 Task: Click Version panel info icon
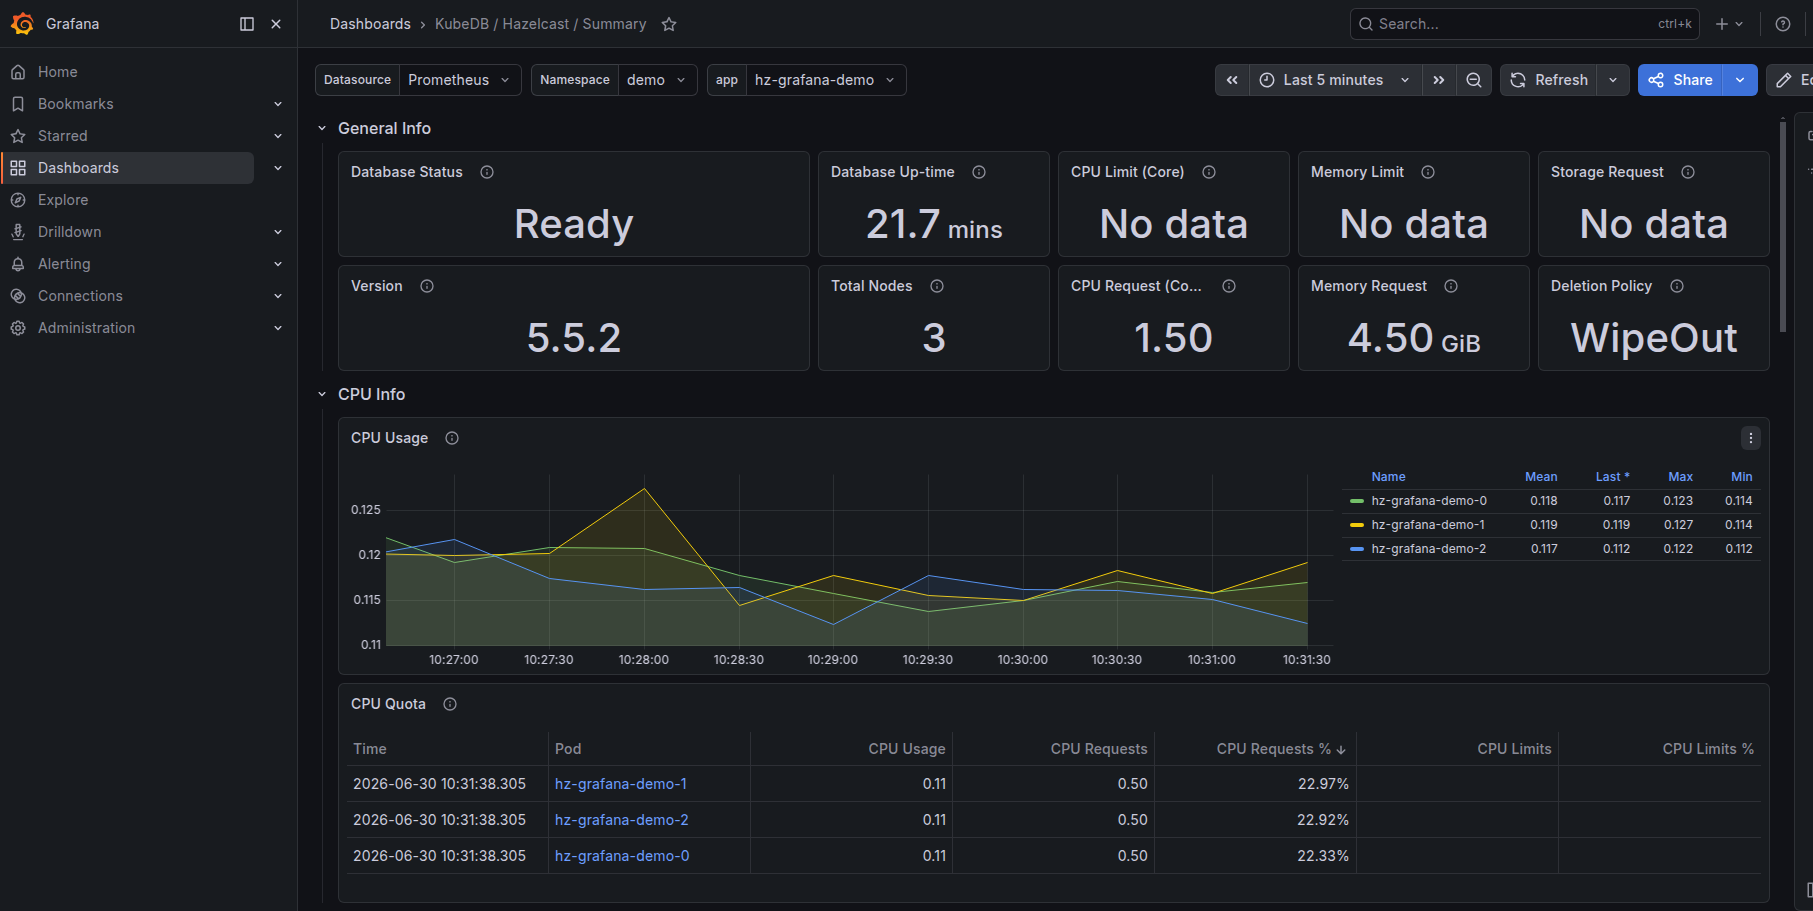point(427,286)
